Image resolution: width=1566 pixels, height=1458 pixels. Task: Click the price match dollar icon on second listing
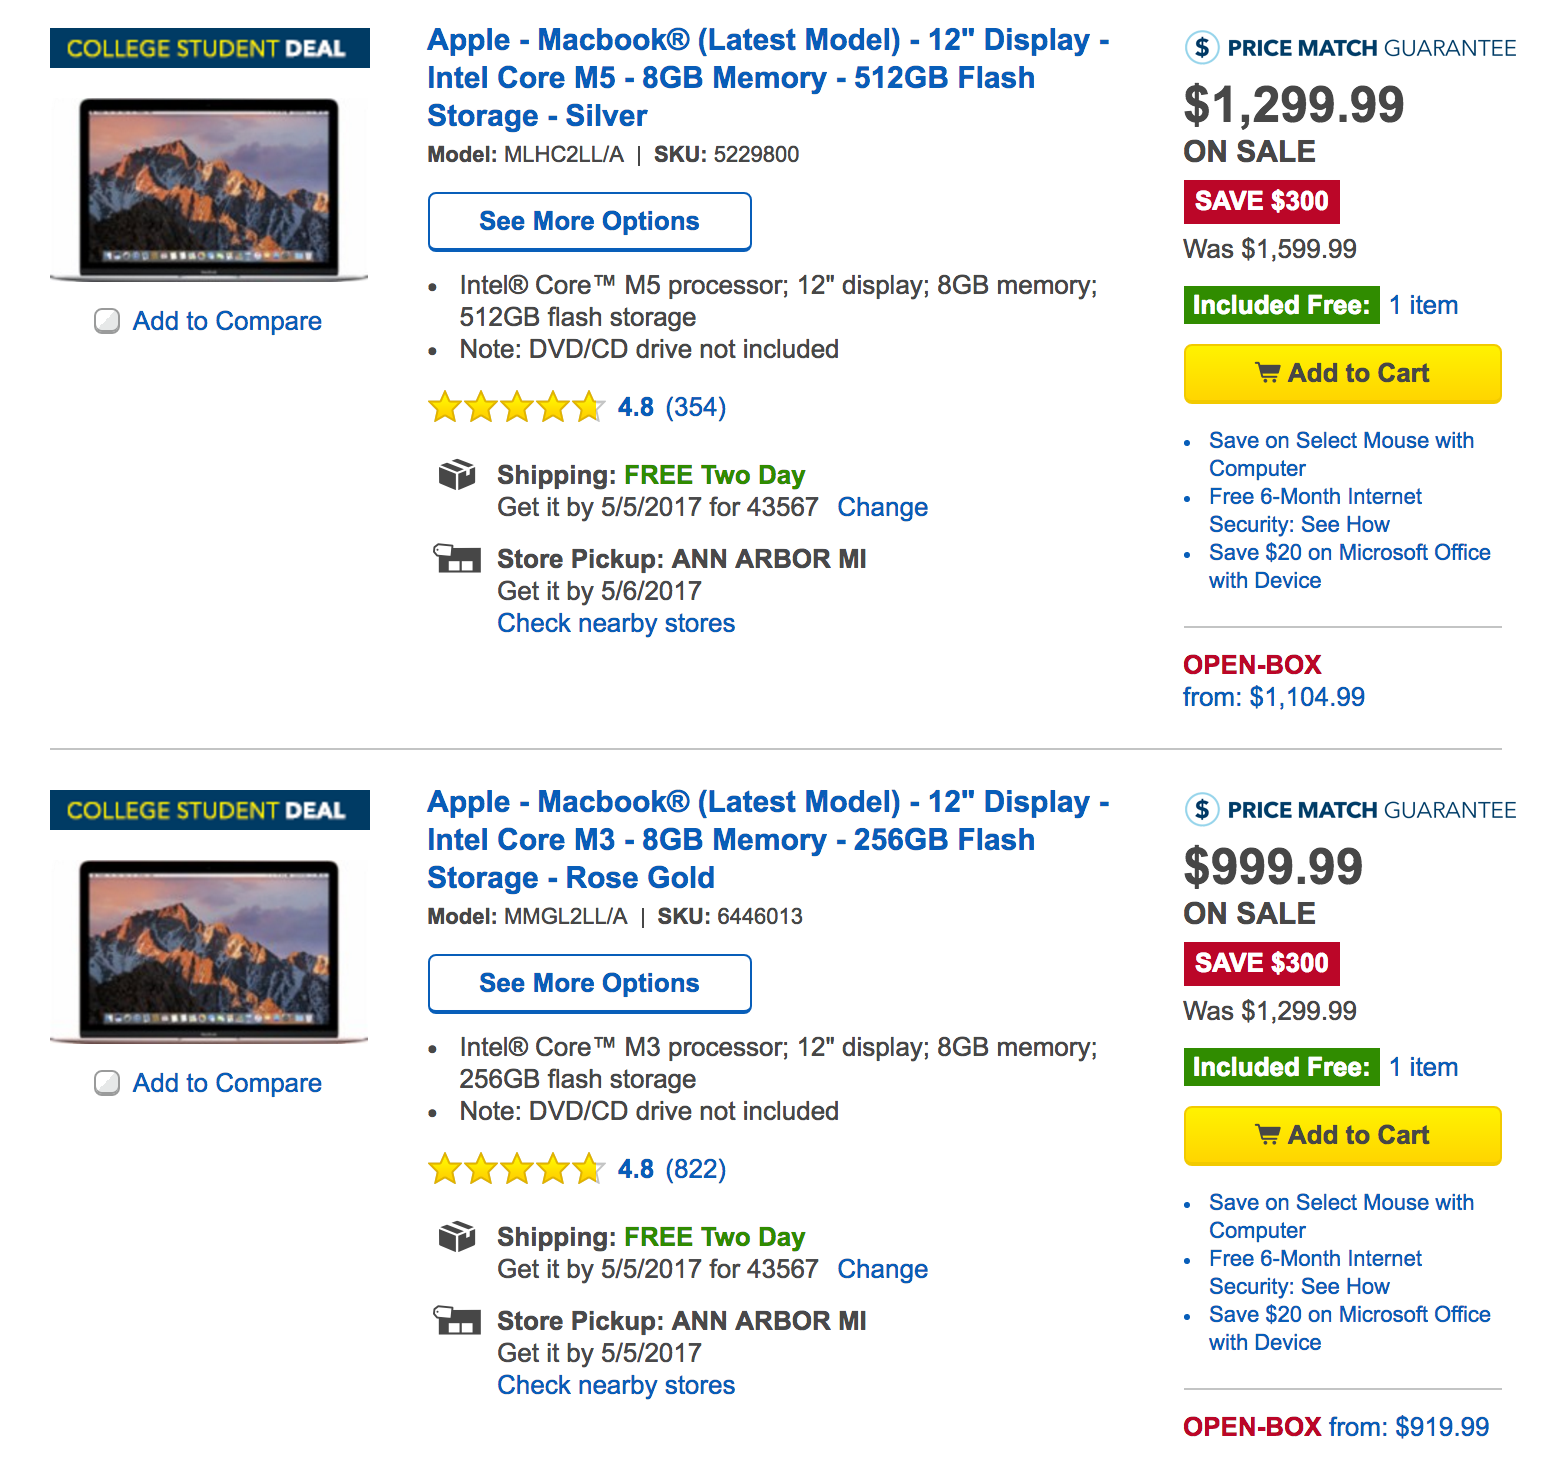tap(1201, 809)
